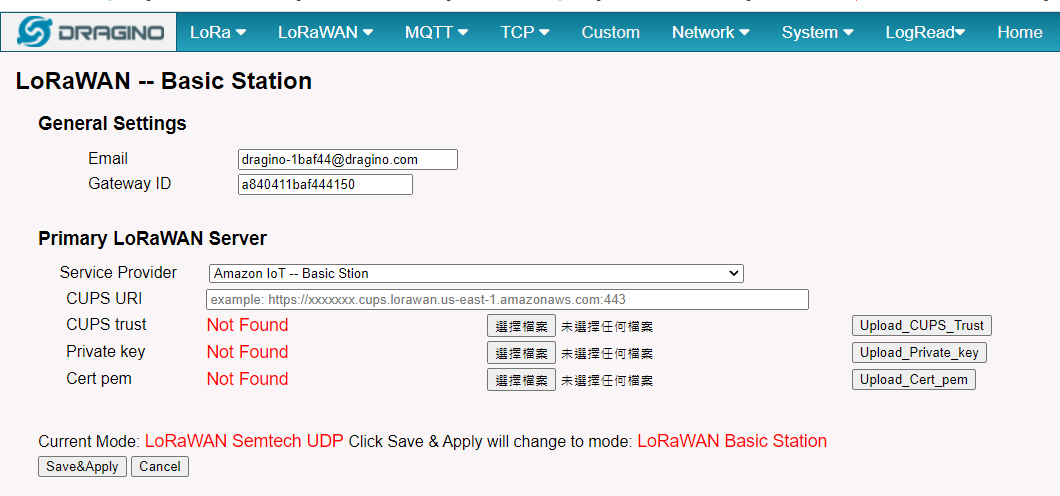1060x496 pixels.
Task: Click the 'LoRaWAN -- Basic Station' page title
Action: 164,82
